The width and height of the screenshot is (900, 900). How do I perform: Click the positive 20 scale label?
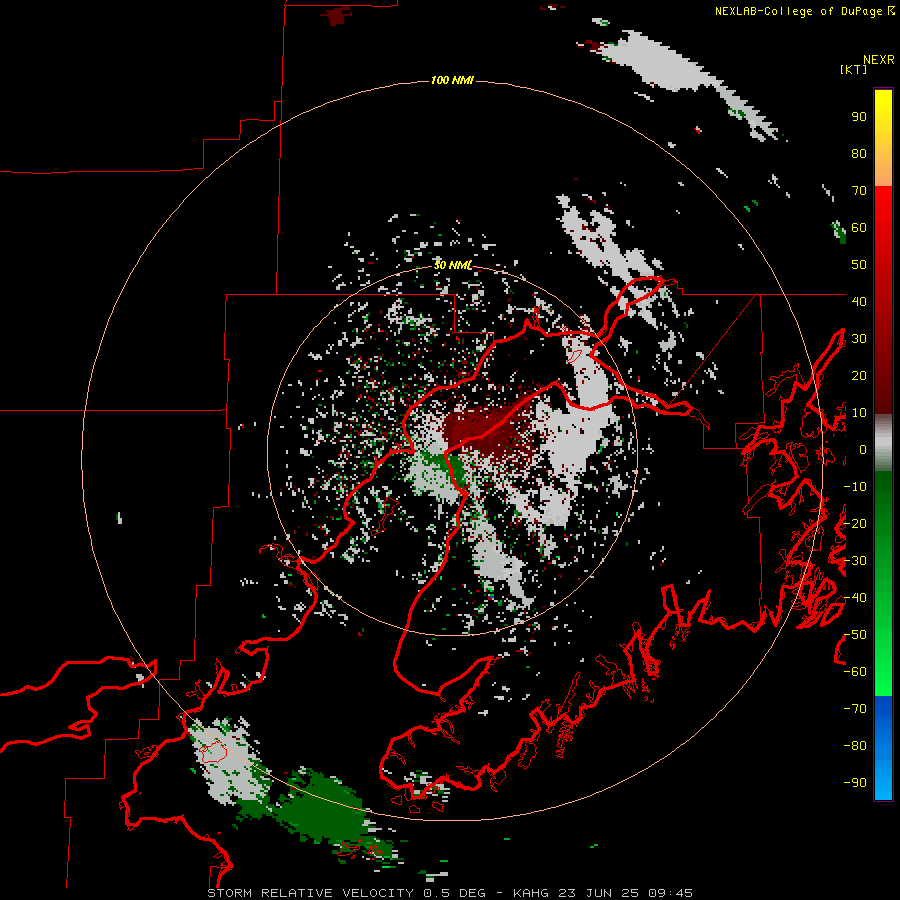pos(859,375)
